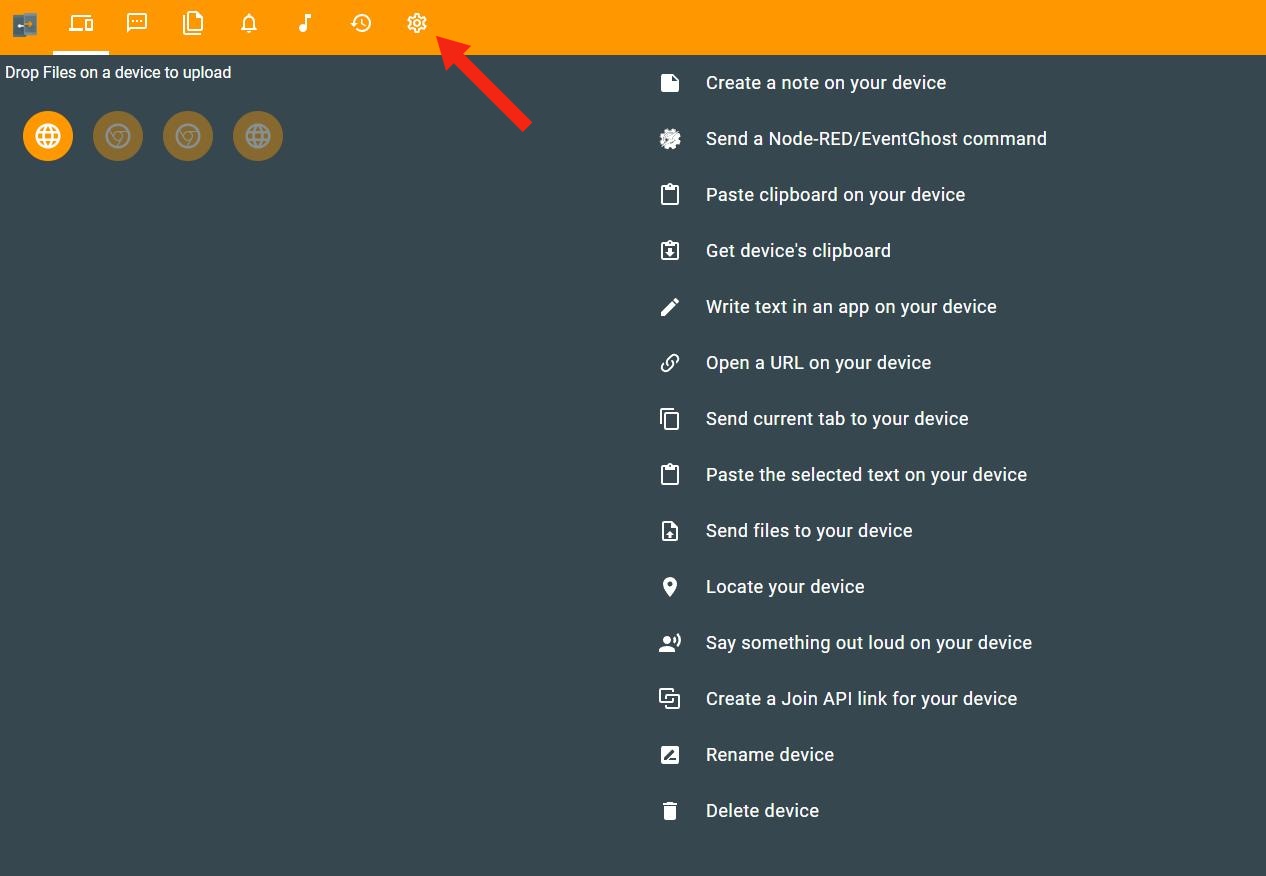Select the dimmed globe device icon

point(258,136)
